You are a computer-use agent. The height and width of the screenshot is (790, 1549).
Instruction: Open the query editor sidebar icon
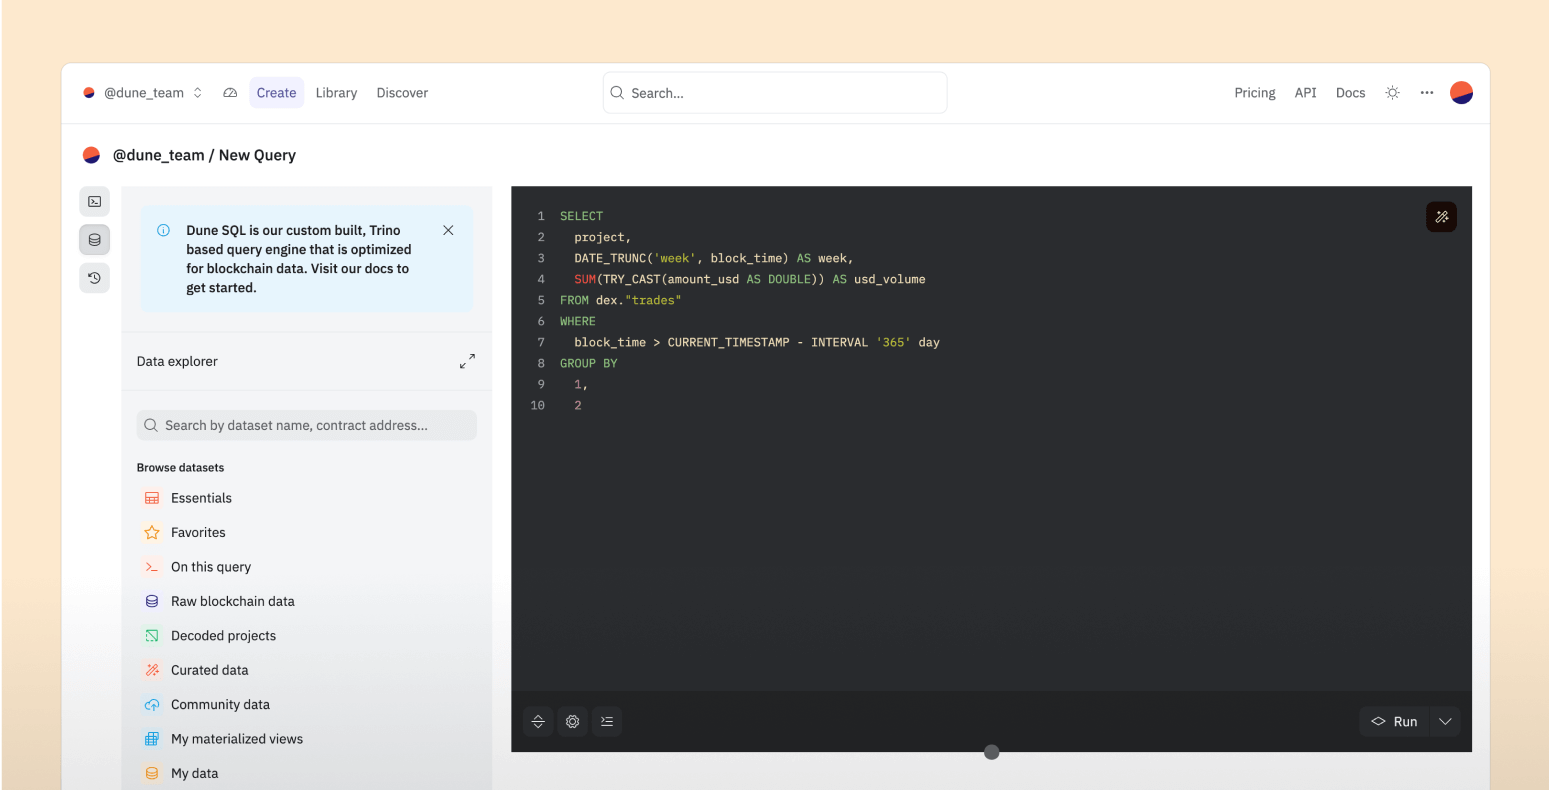click(94, 201)
